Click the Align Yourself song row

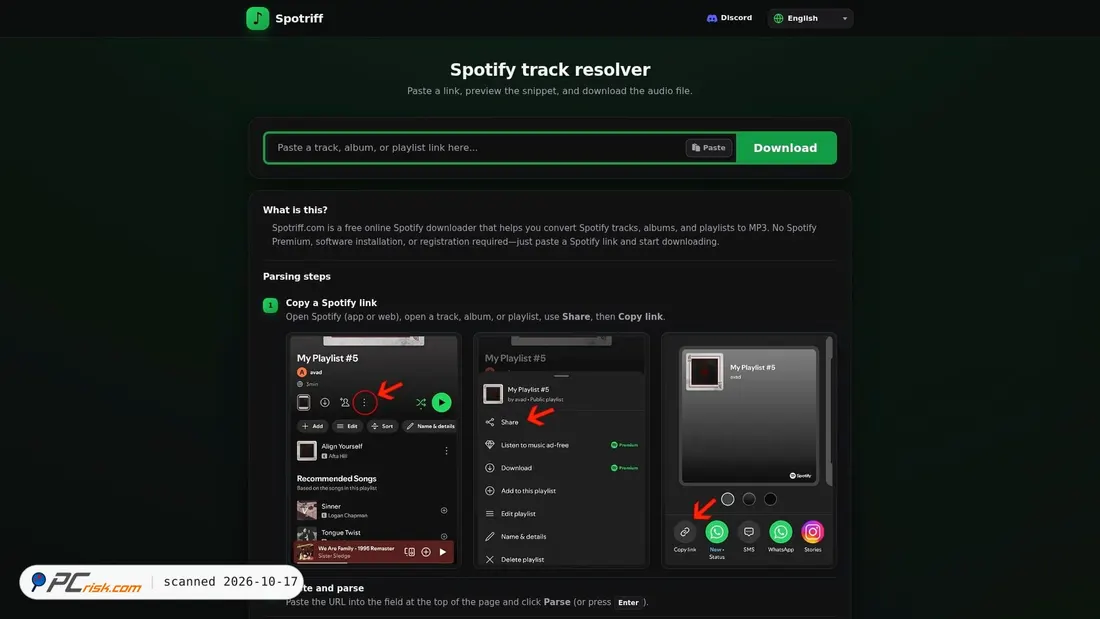click(x=373, y=451)
